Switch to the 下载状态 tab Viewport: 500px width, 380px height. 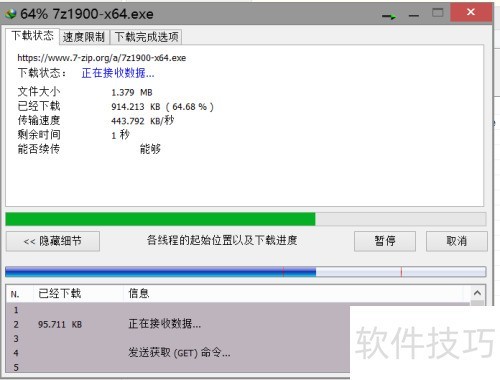click(x=32, y=36)
